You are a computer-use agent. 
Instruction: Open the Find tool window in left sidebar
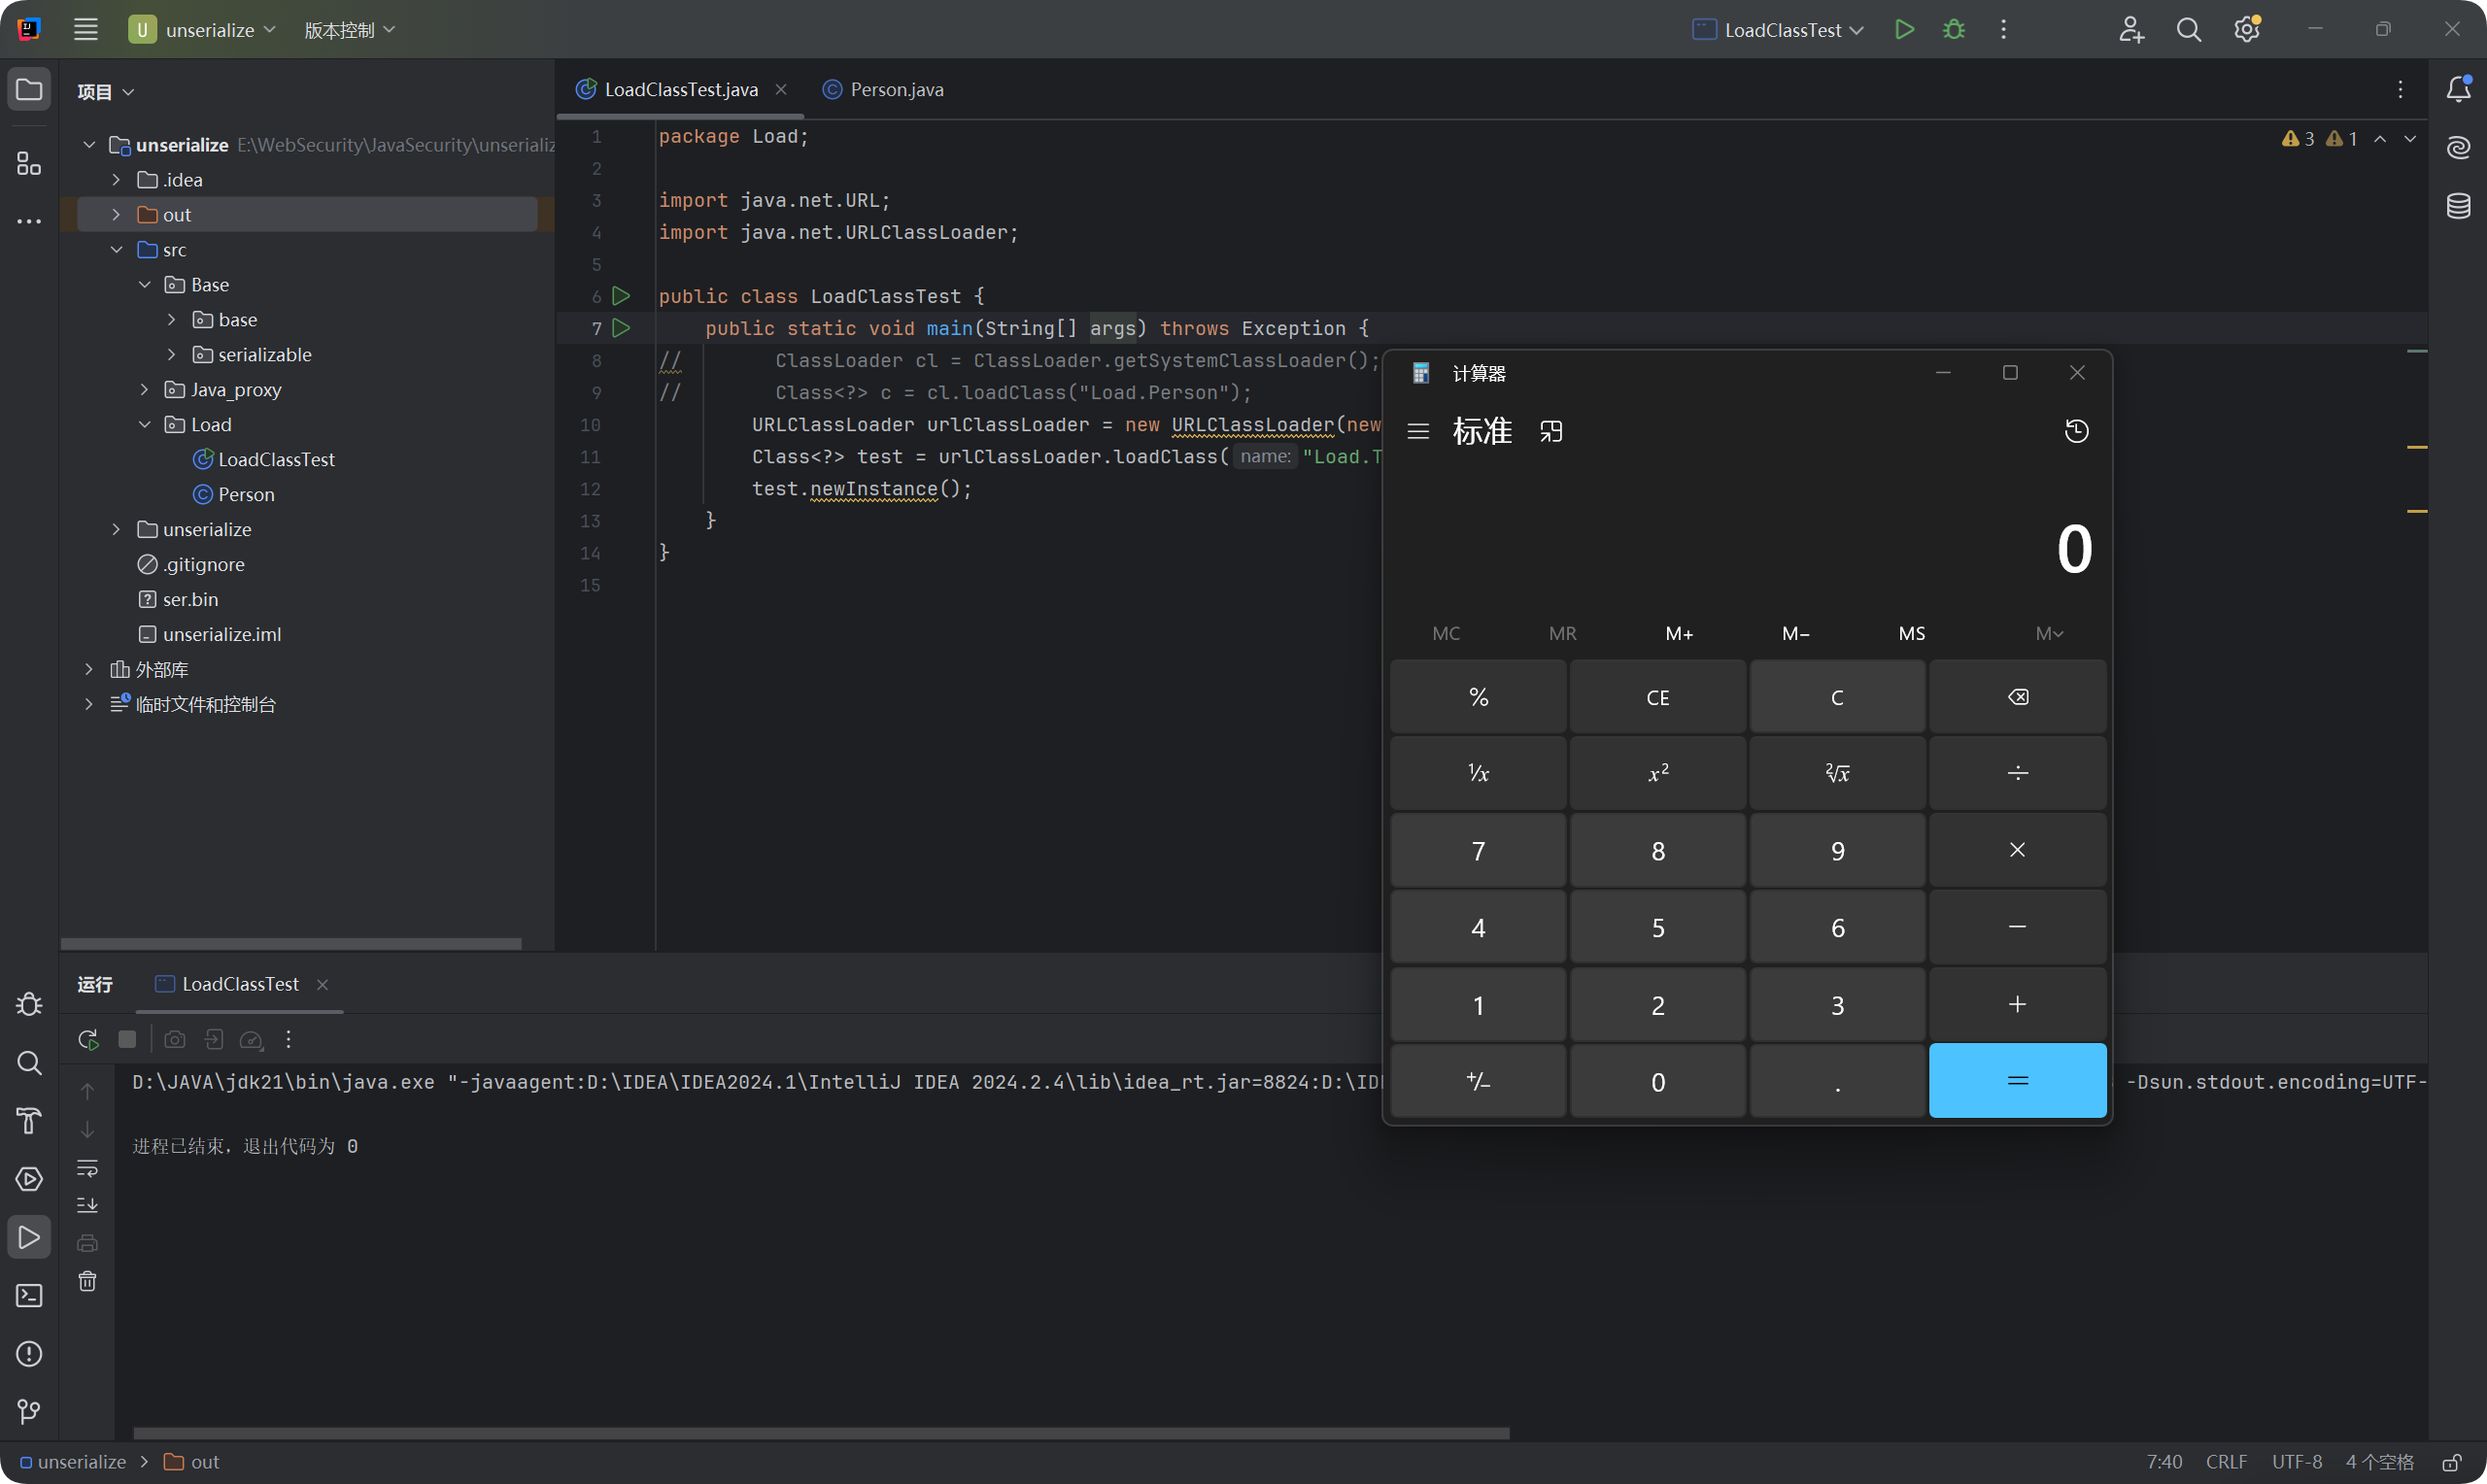click(29, 1062)
